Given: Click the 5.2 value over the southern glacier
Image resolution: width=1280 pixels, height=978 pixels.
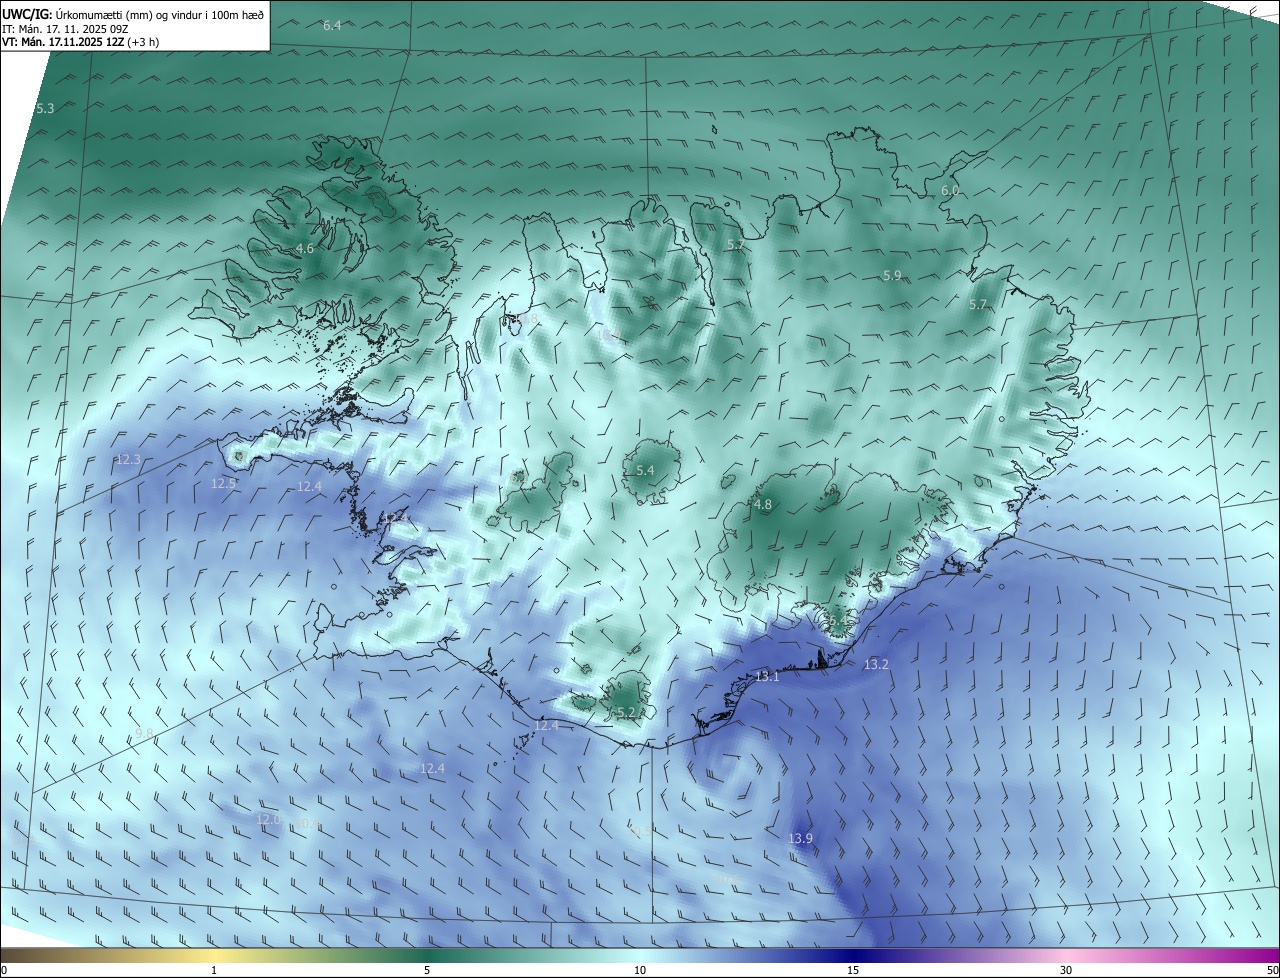Looking at the screenshot, I should pos(626,712).
